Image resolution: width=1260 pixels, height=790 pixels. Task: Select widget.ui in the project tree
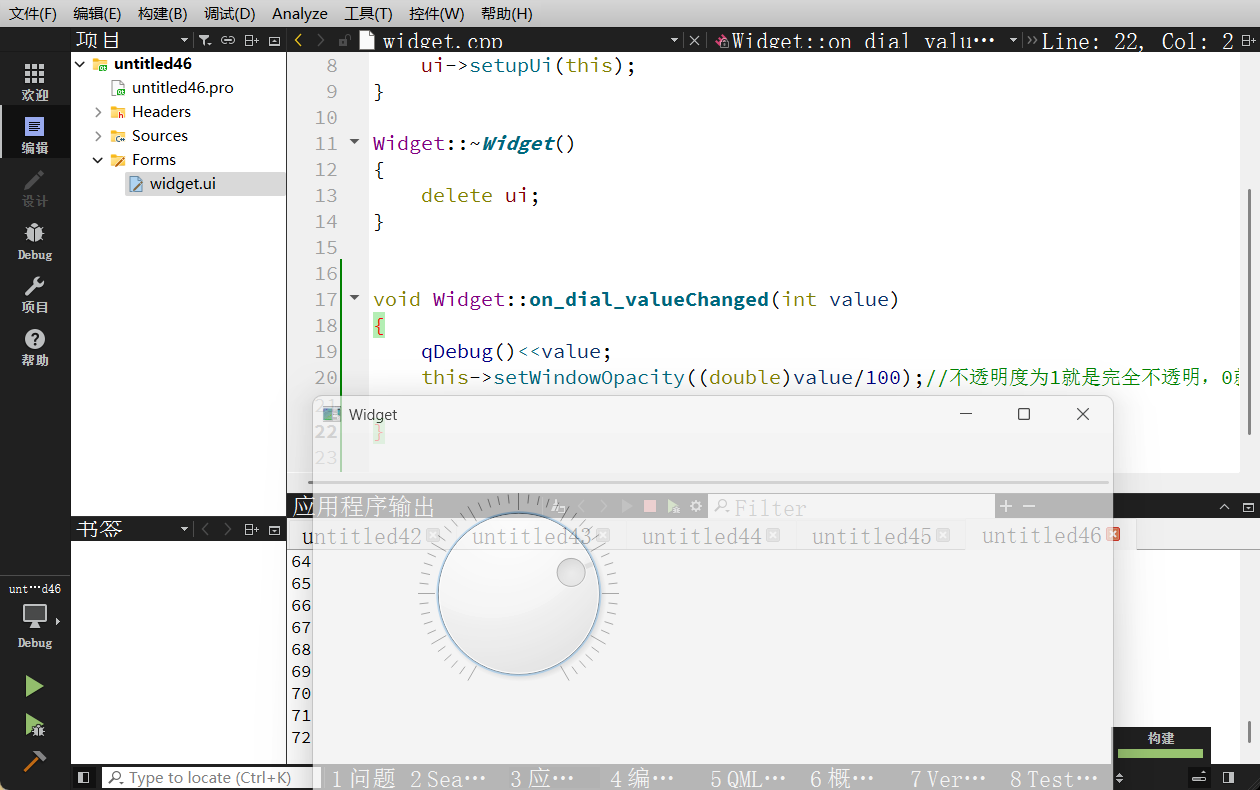(182, 184)
